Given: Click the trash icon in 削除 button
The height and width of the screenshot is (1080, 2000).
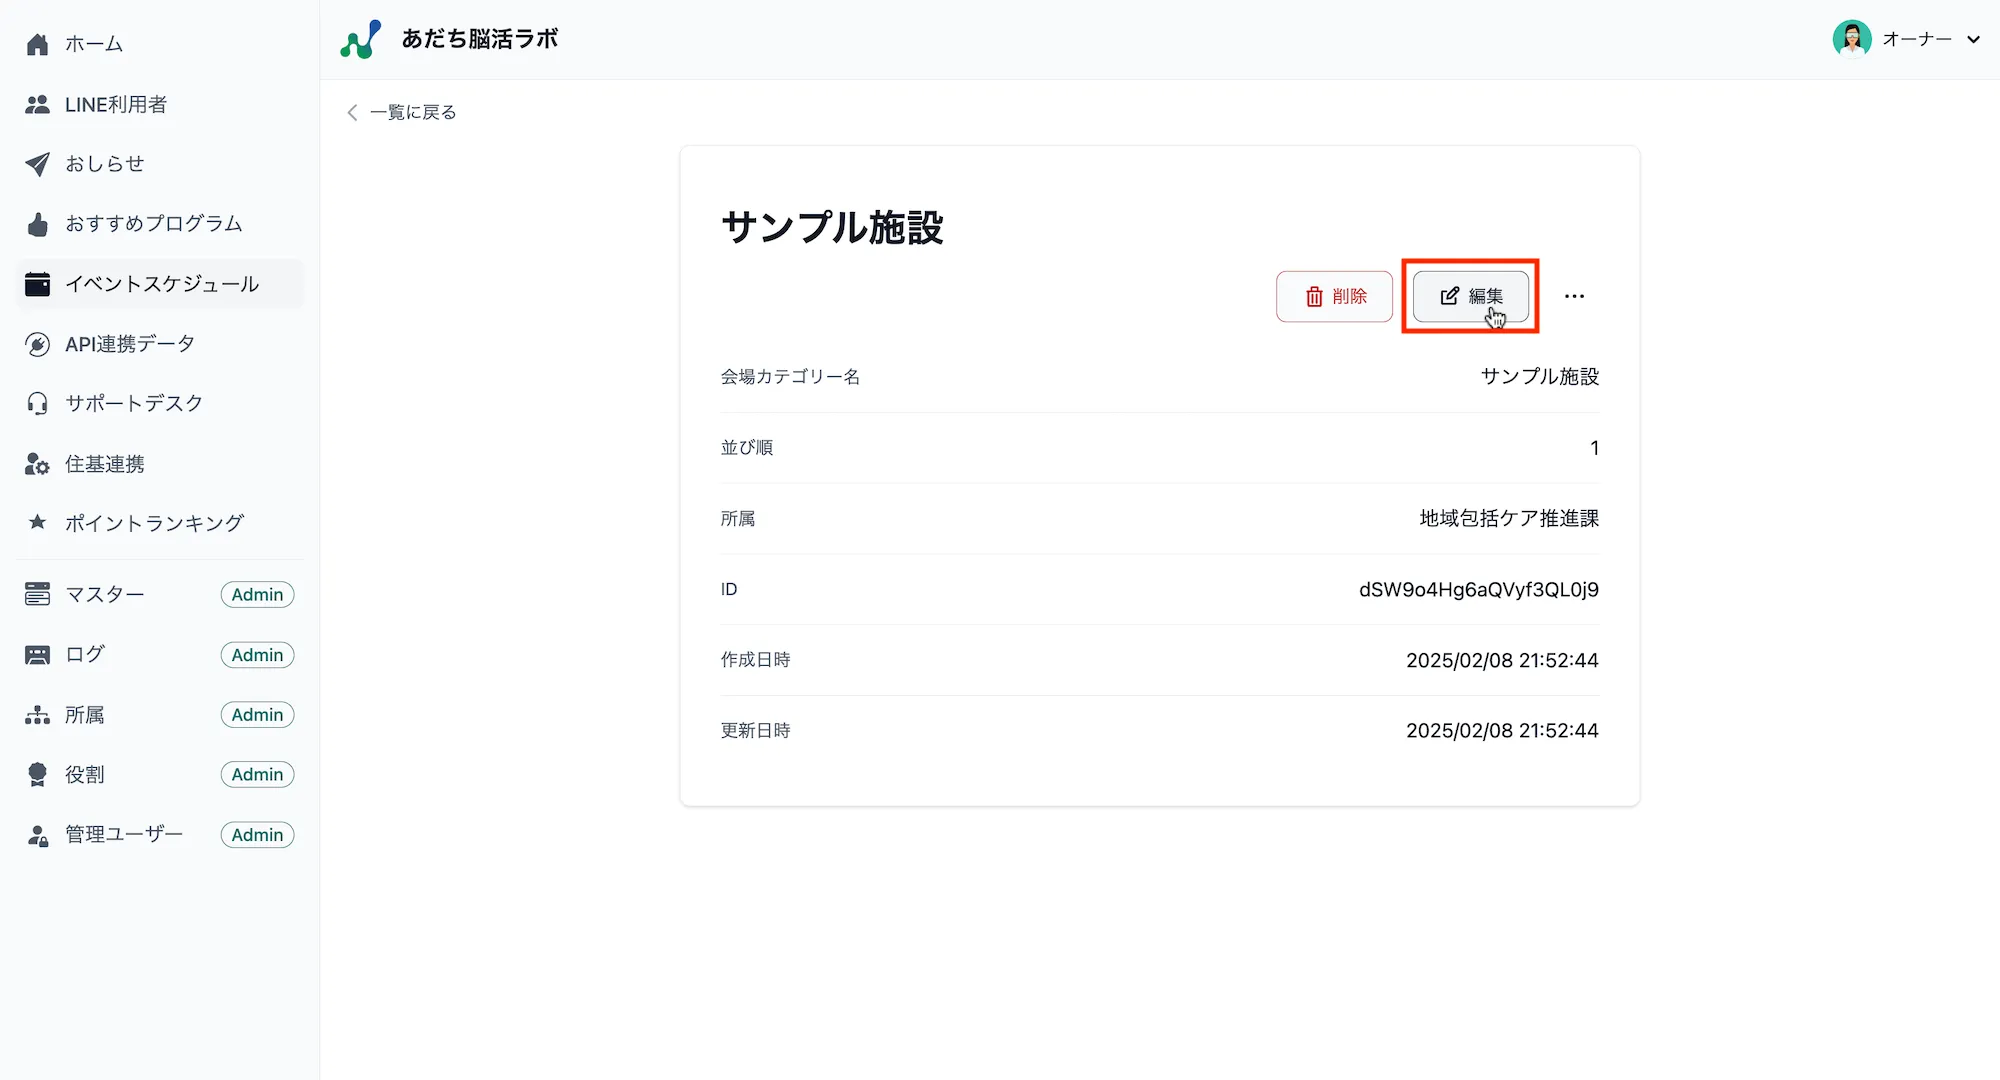Looking at the screenshot, I should coord(1314,296).
